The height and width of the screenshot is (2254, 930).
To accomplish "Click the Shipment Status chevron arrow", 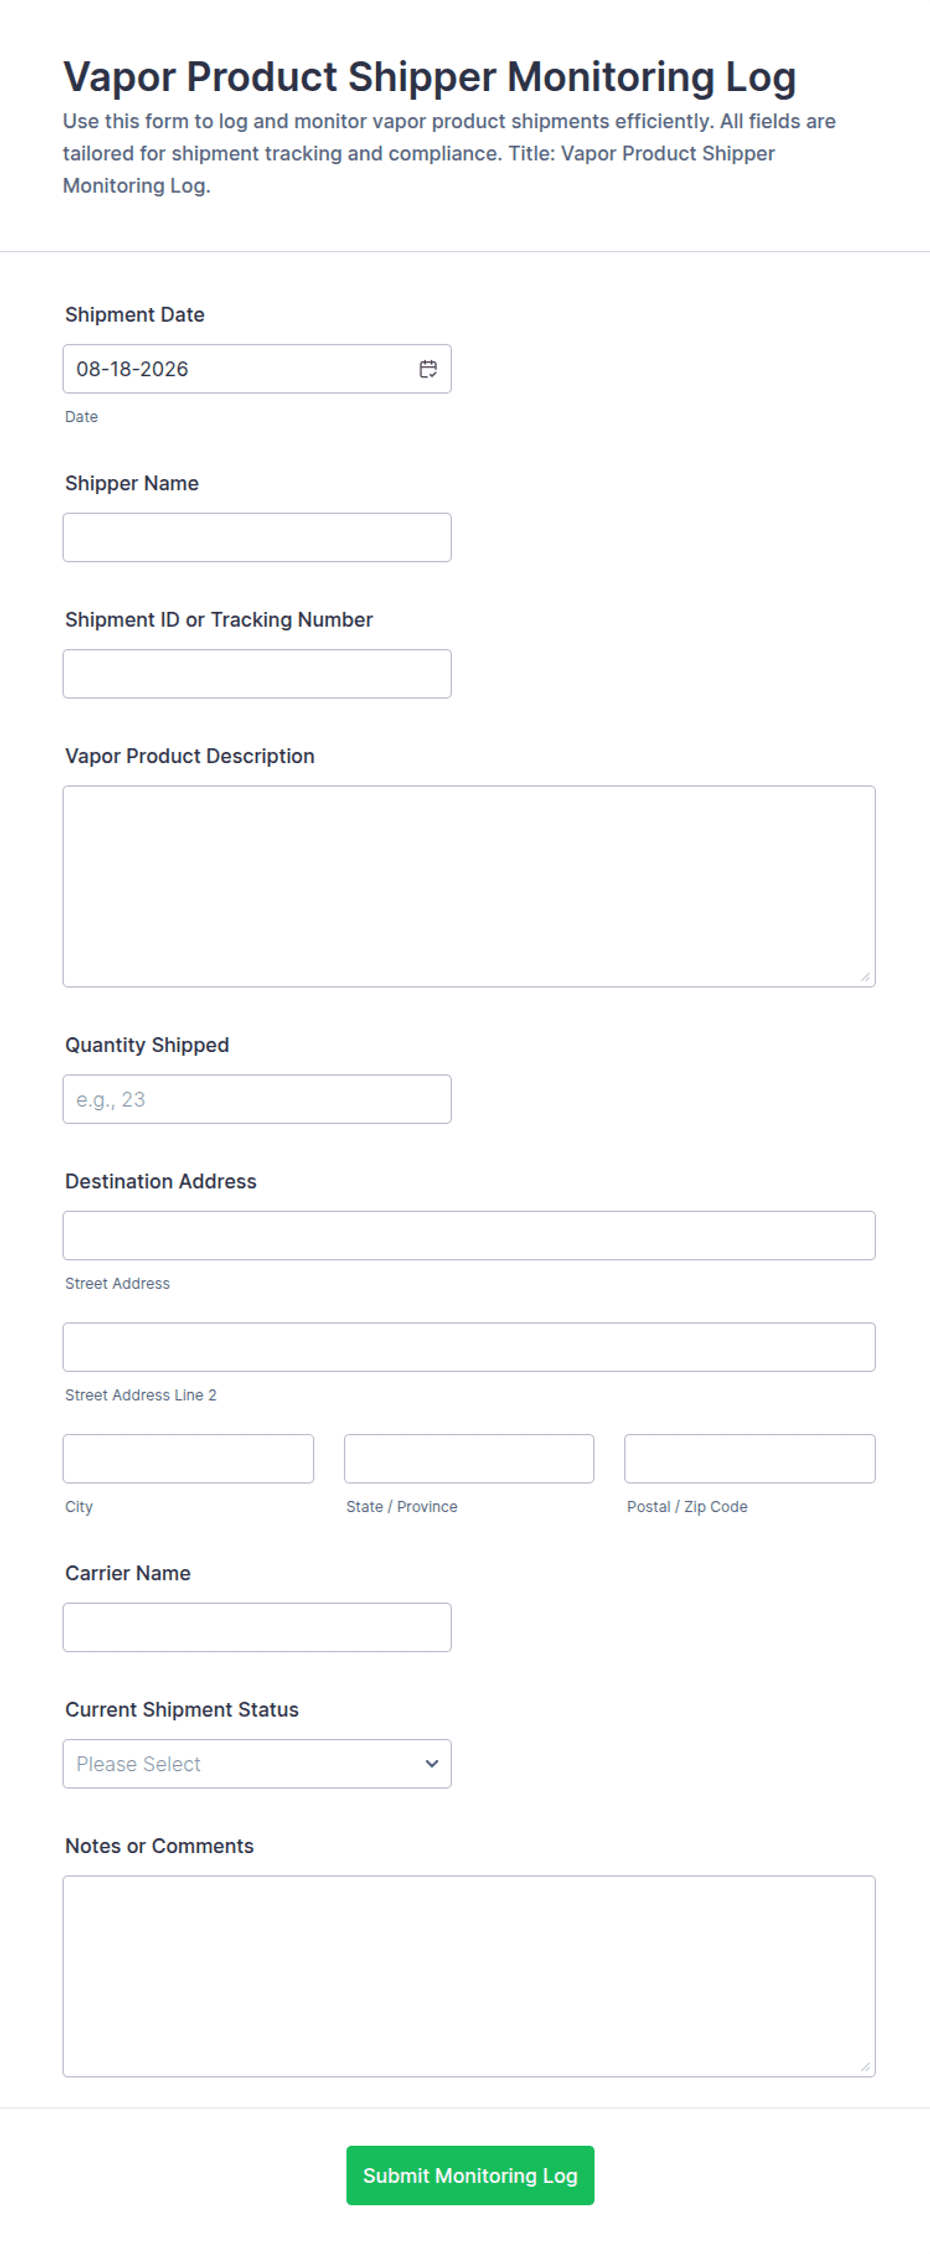I will click(432, 1764).
